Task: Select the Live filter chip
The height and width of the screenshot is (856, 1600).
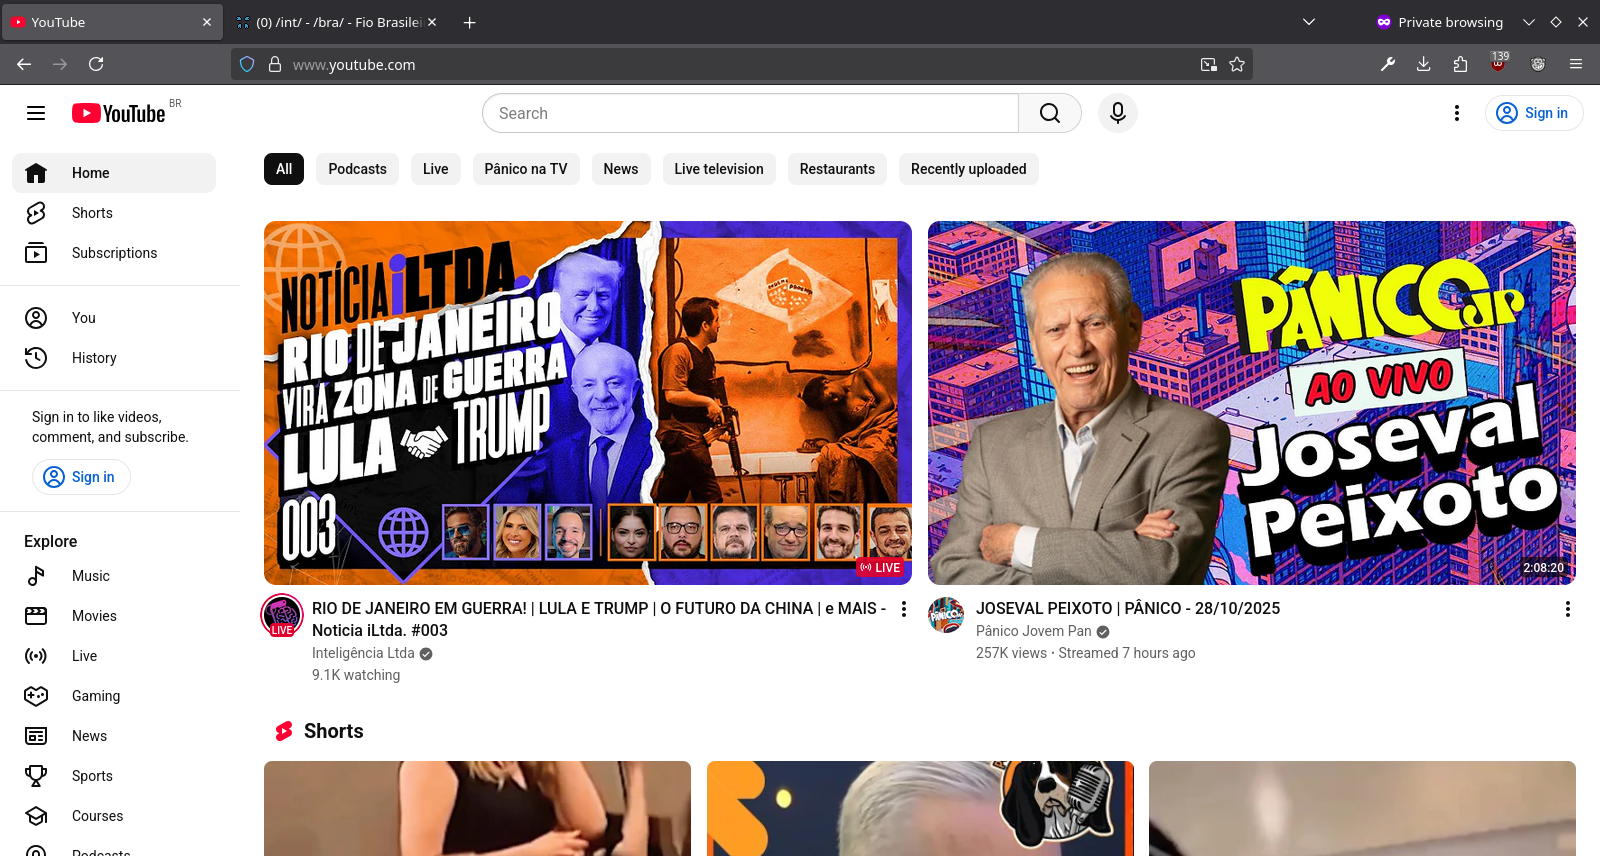Action: [435, 169]
